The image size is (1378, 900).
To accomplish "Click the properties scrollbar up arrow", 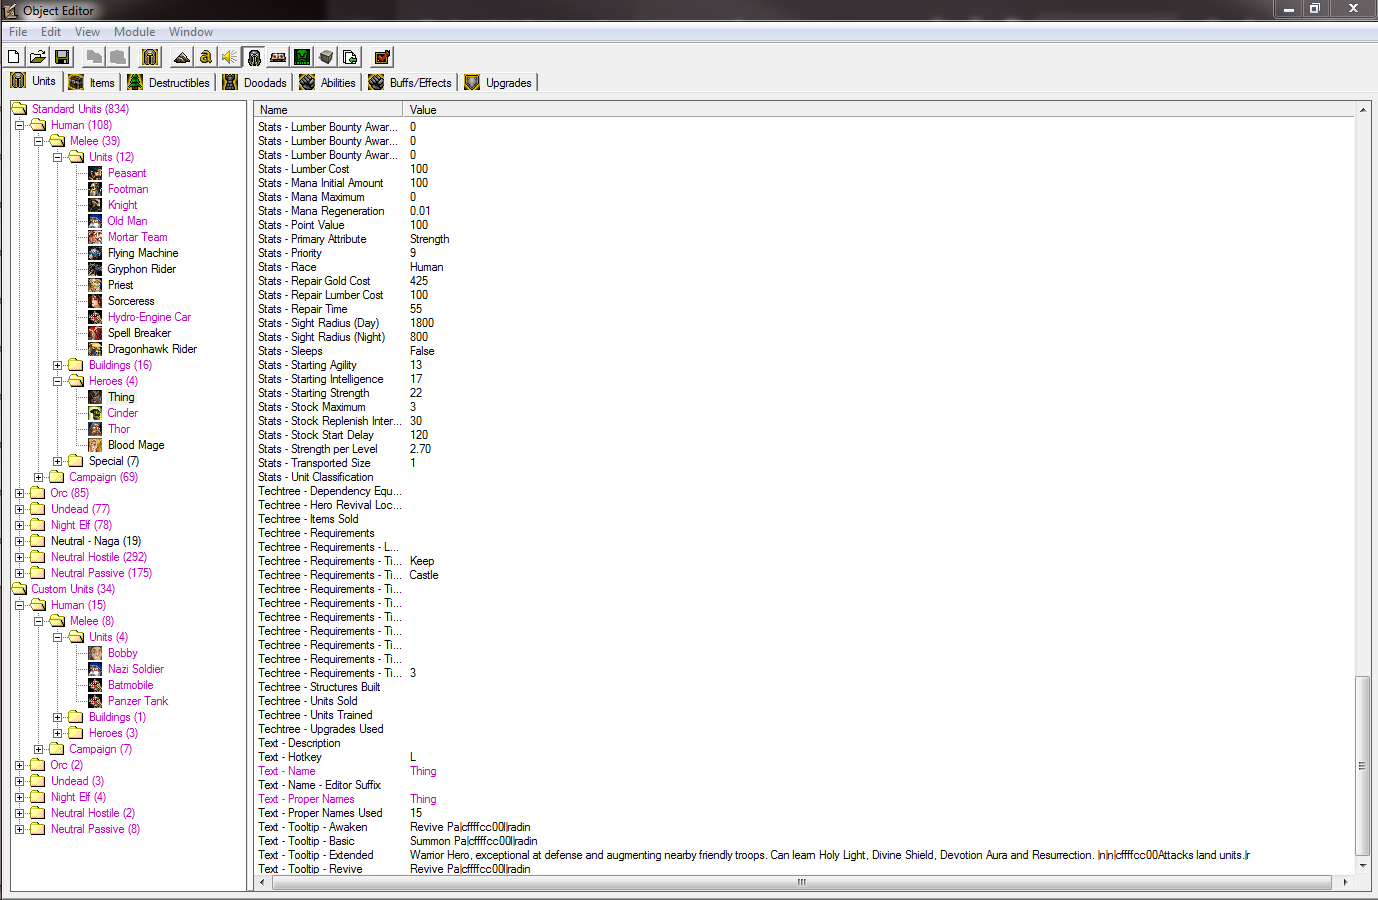I will [x=1362, y=109].
